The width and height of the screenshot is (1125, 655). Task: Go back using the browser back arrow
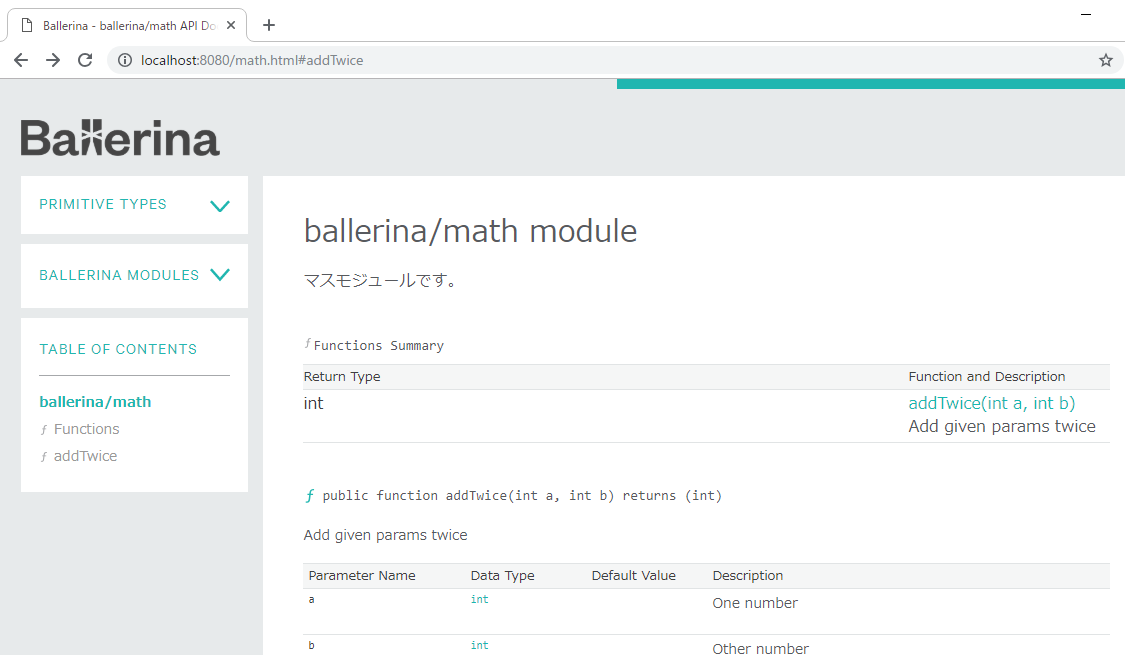21,60
